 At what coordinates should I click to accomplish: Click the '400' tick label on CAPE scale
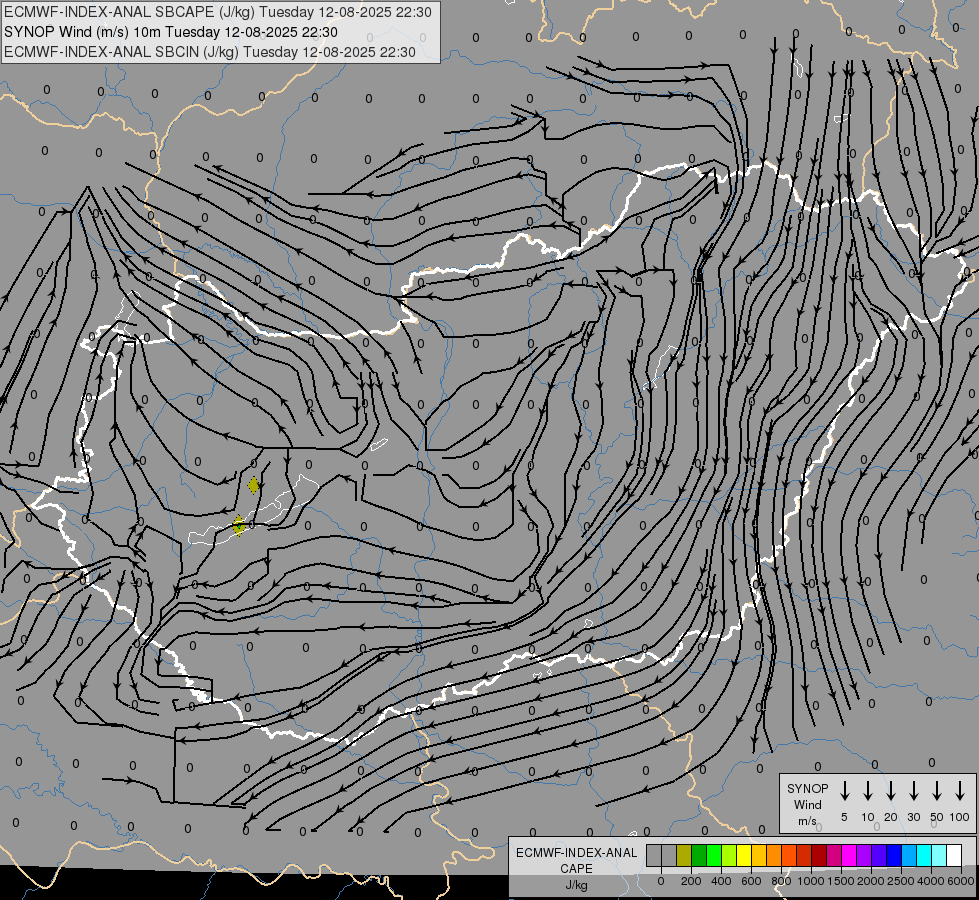[721, 881]
